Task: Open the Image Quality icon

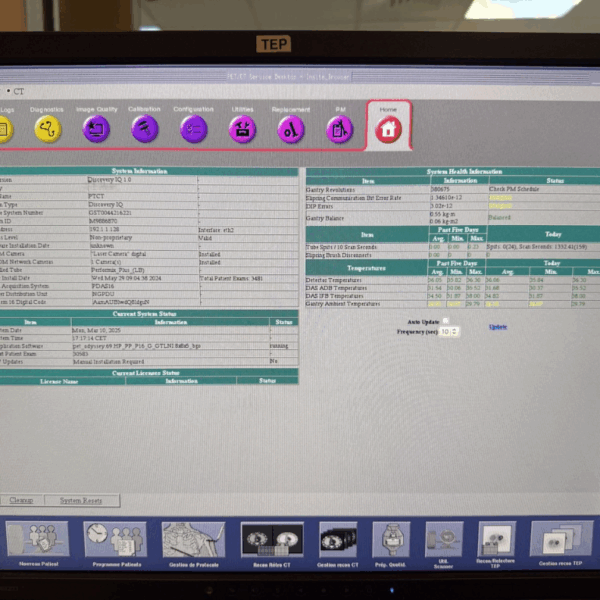Action: [x=96, y=129]
